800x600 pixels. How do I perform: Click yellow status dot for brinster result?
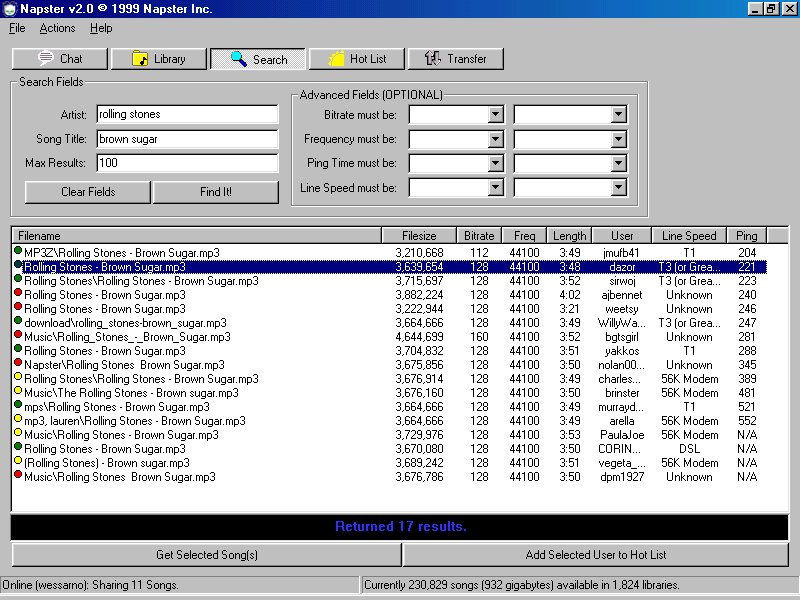[x=18, y=391]
